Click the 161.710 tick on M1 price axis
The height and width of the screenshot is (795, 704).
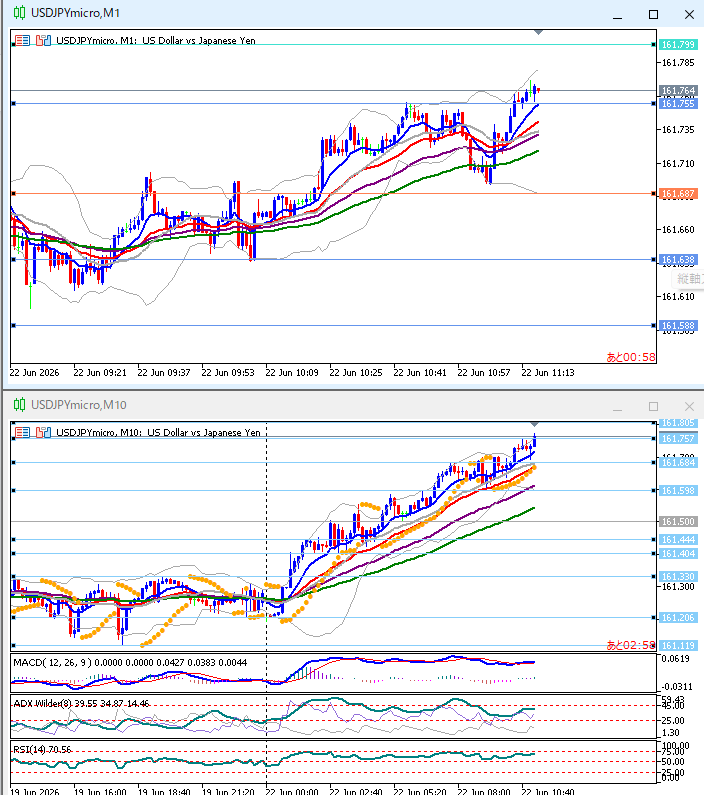coord(678,164)
